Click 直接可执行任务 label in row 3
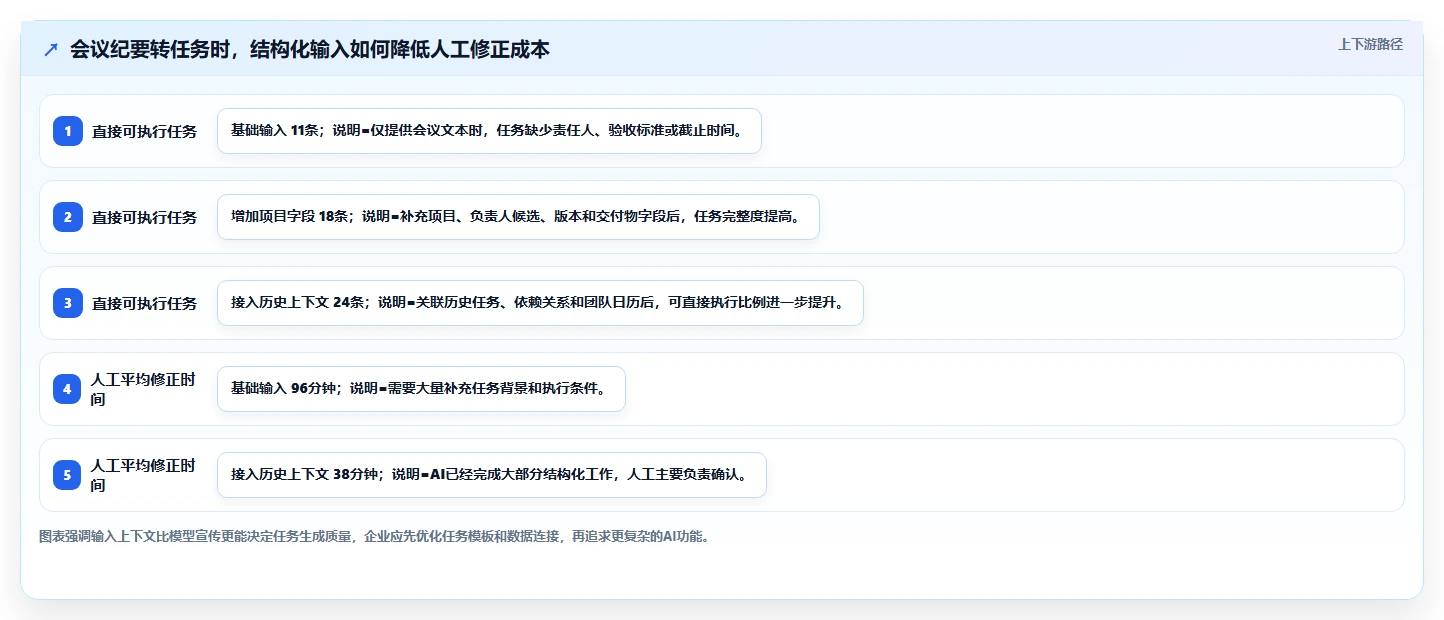 pyautogui.click(x=144, y=303)
